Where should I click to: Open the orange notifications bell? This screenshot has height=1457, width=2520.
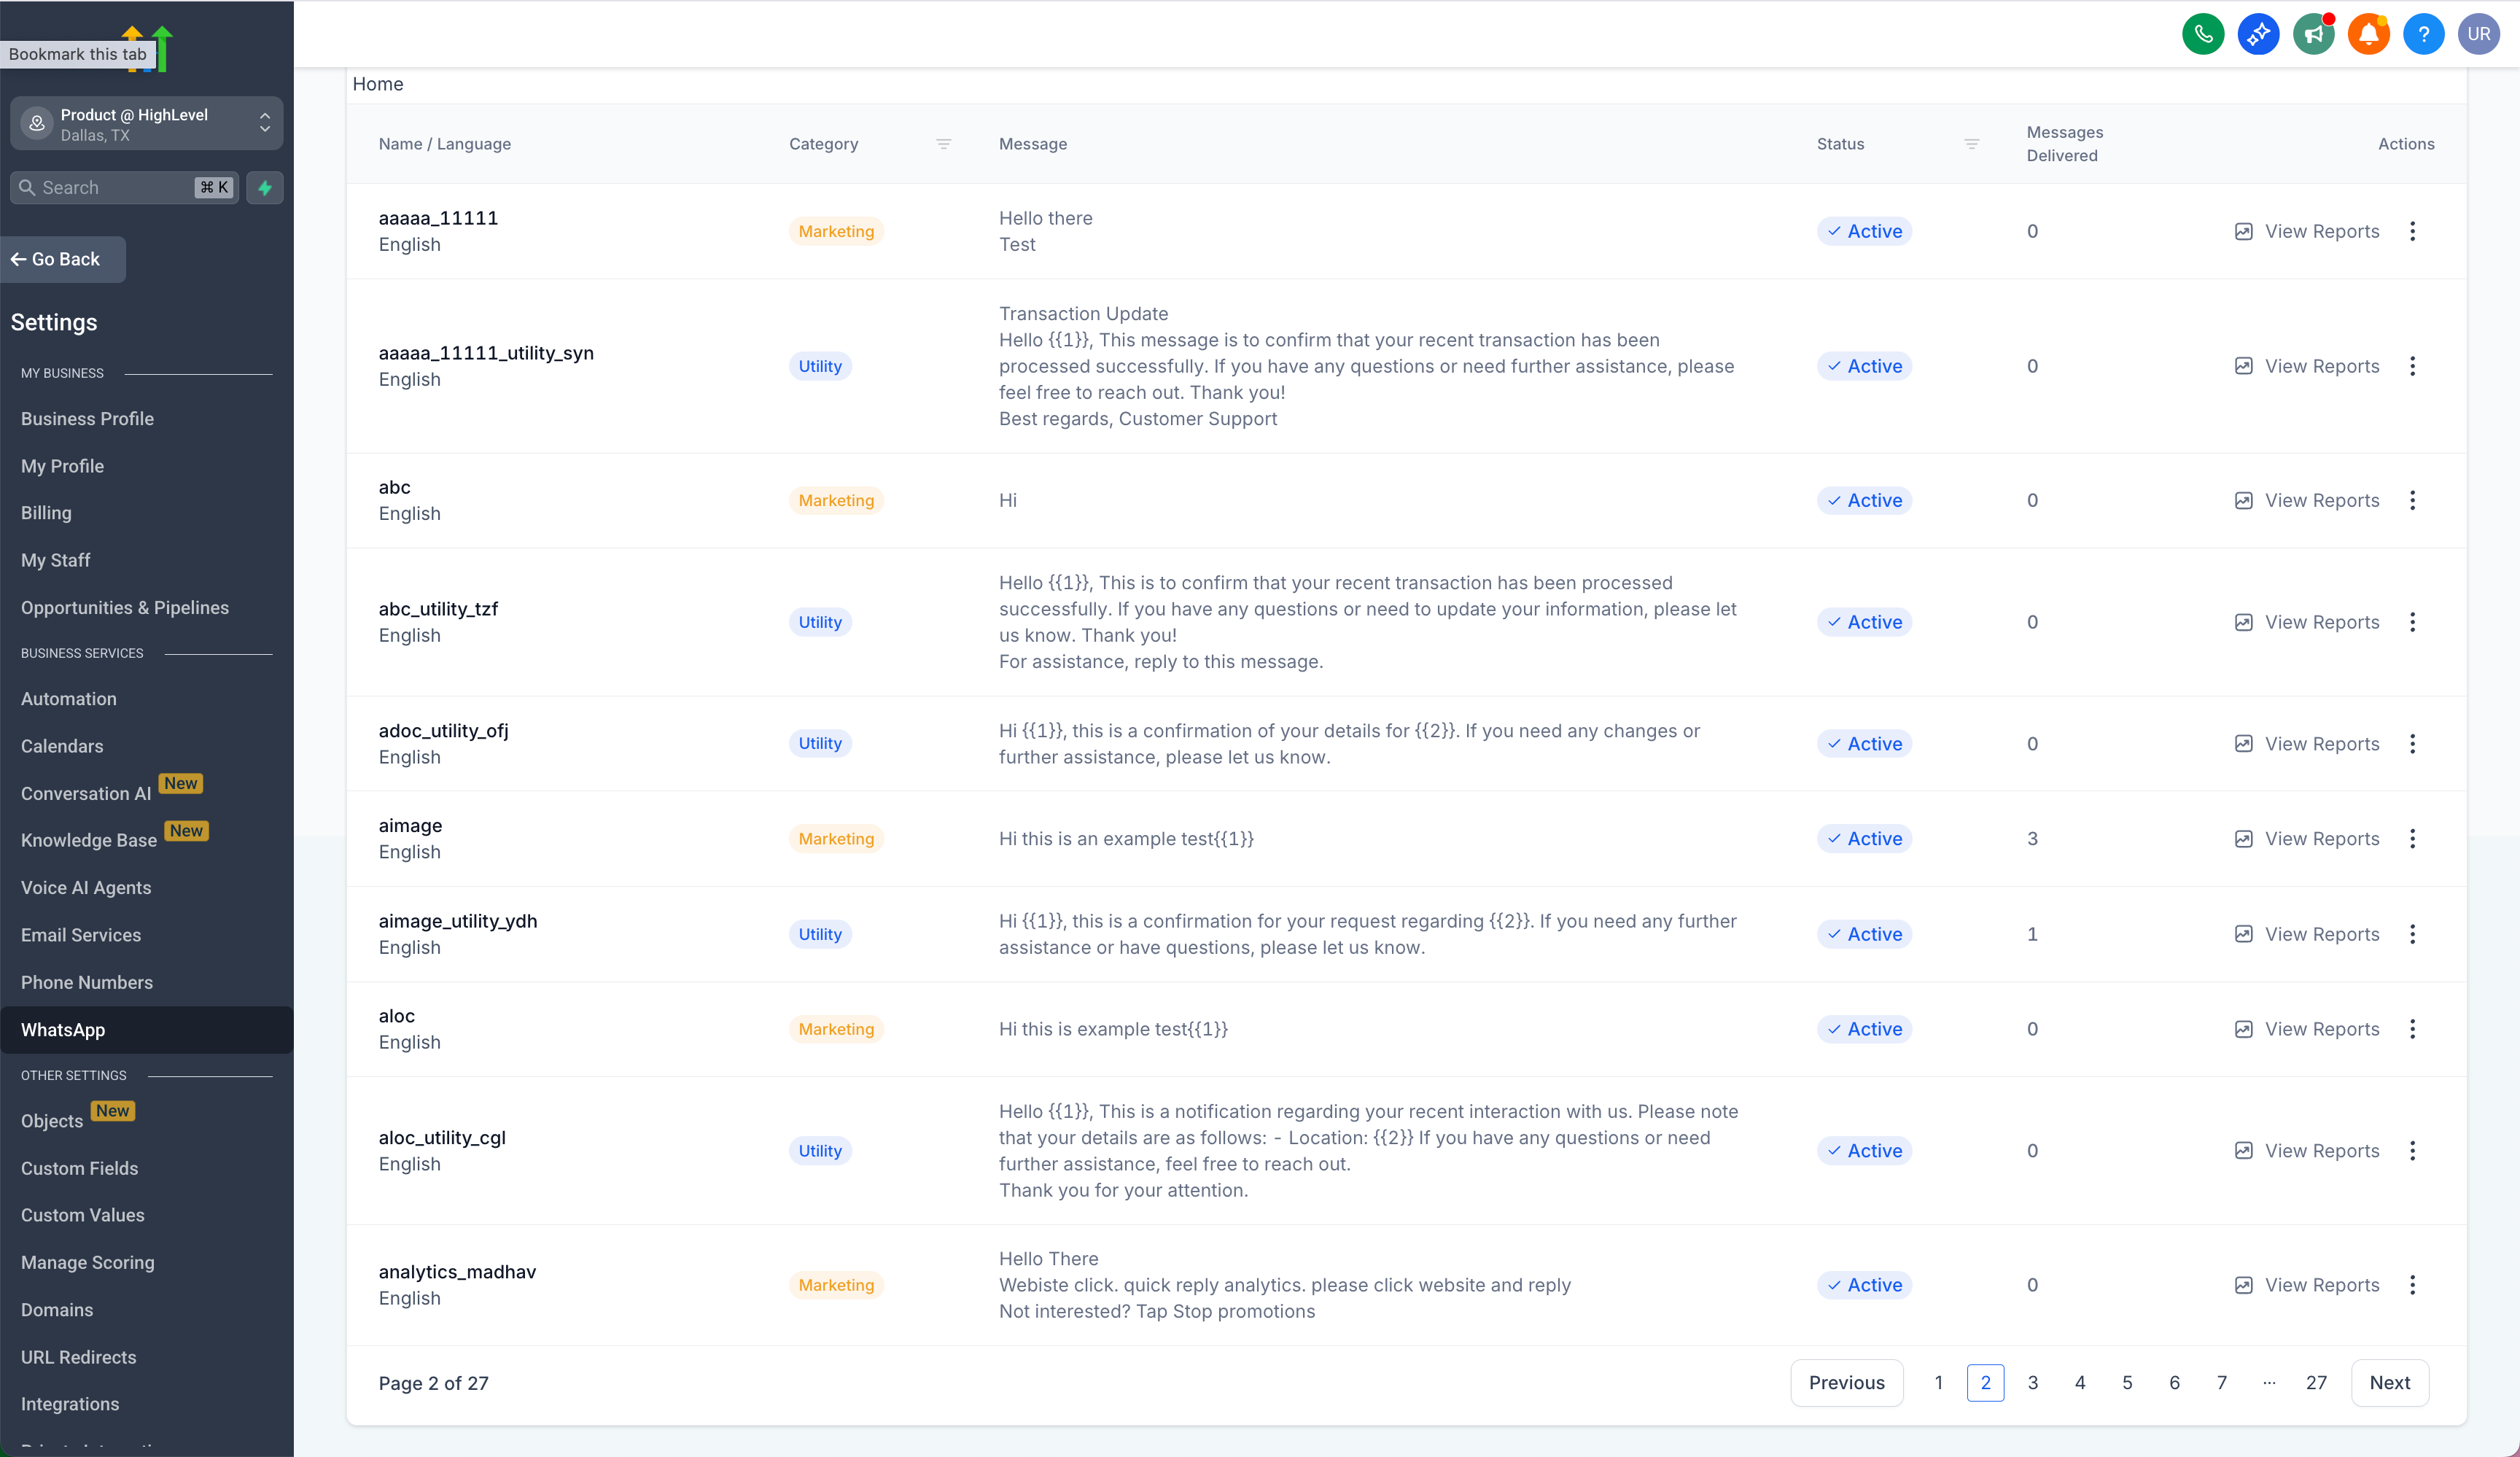2367,34
